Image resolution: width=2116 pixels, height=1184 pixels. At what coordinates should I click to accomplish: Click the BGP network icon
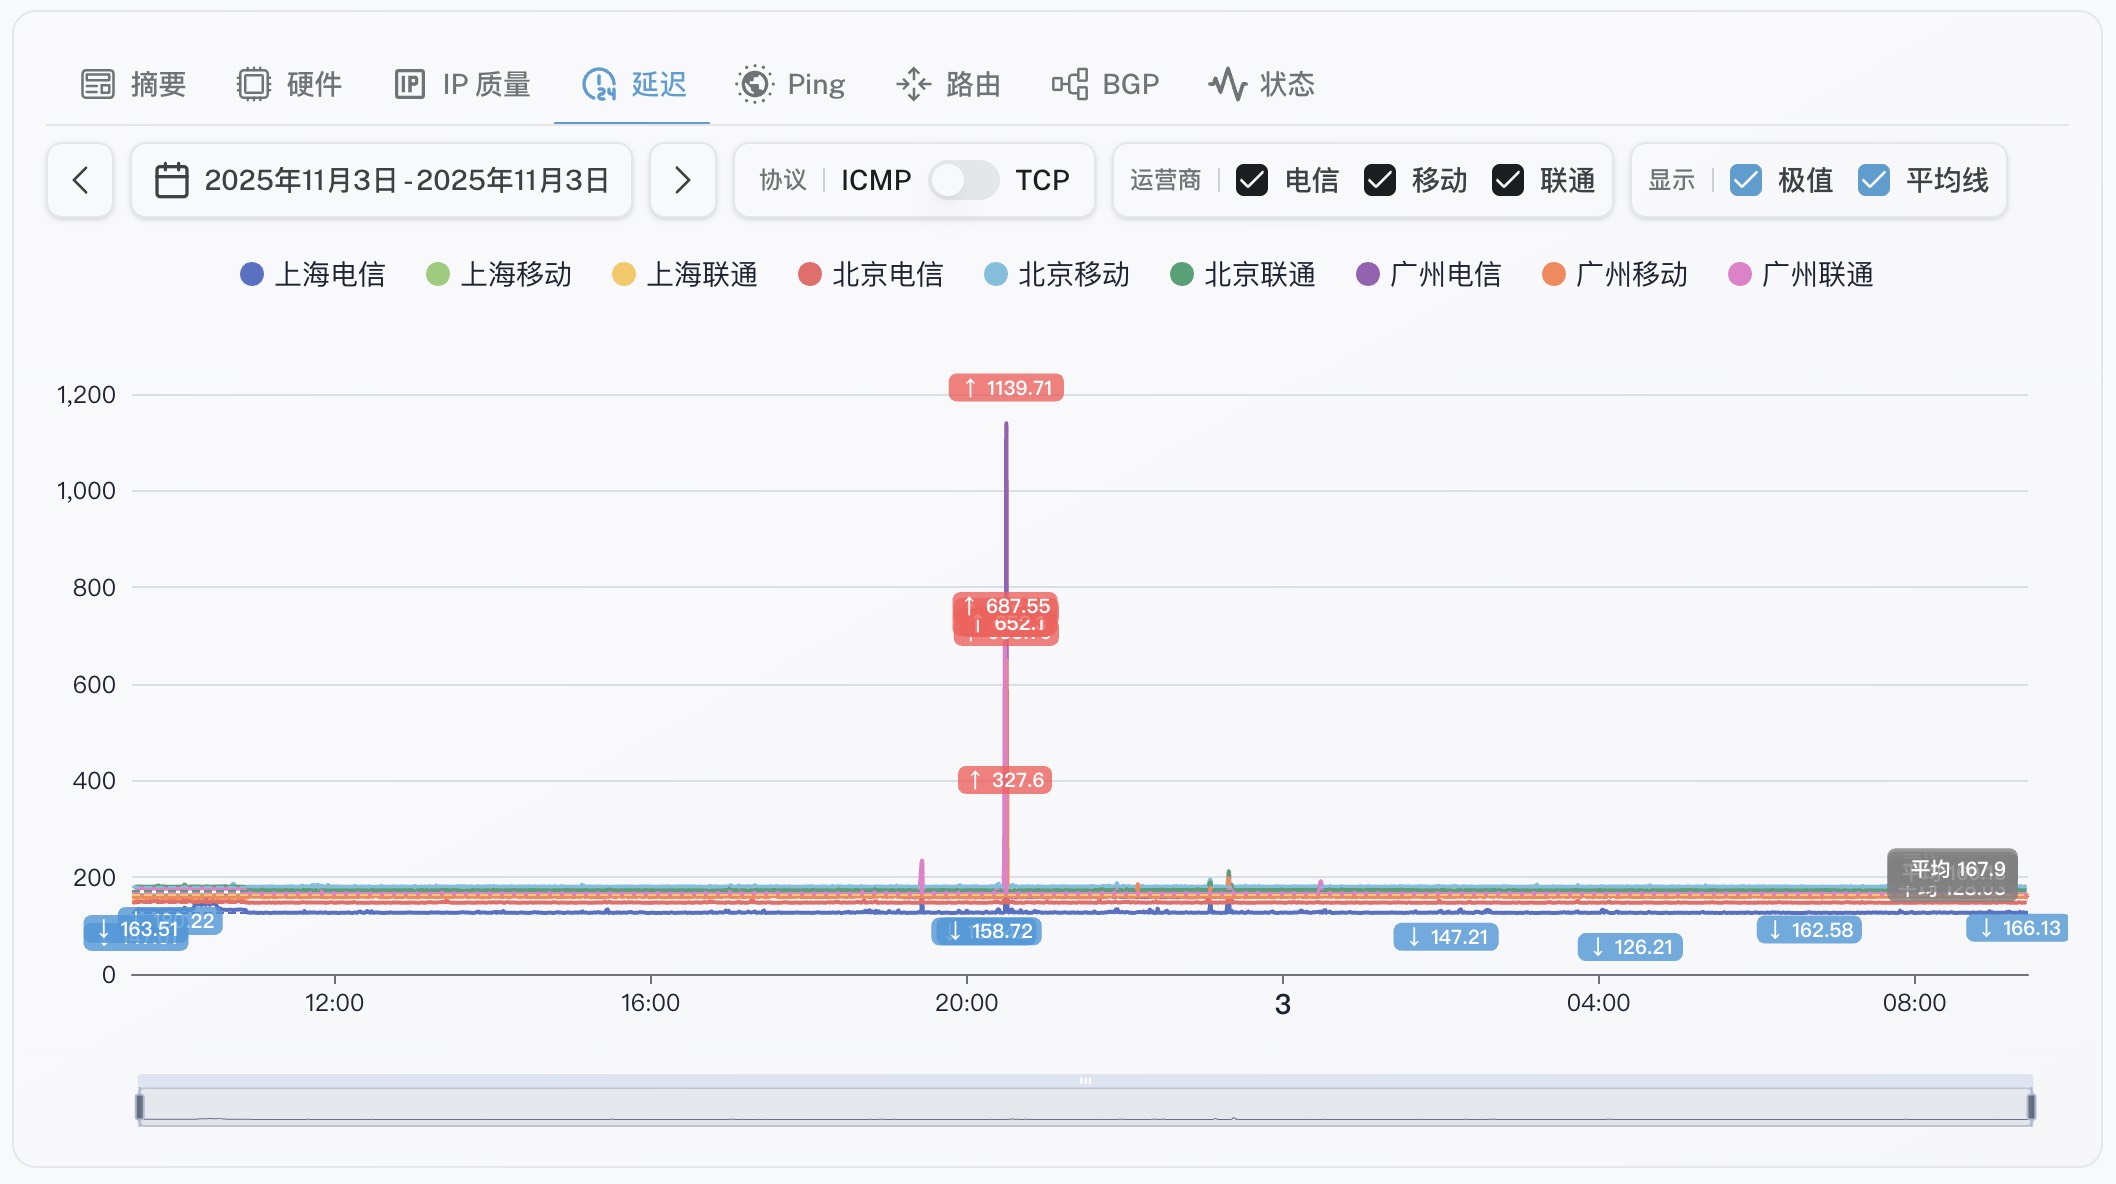tap(1069, 84)
